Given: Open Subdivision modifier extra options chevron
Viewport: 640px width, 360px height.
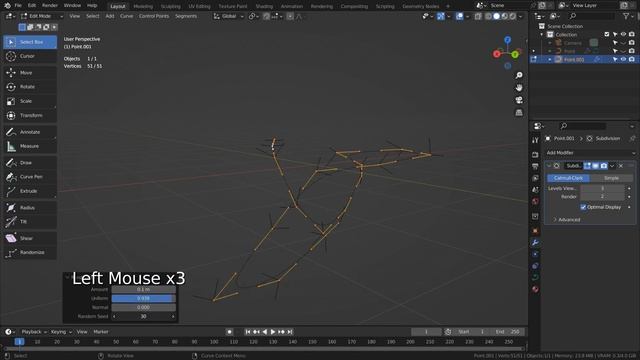Looking at the screenshot, I should click(x=612, y=166).
